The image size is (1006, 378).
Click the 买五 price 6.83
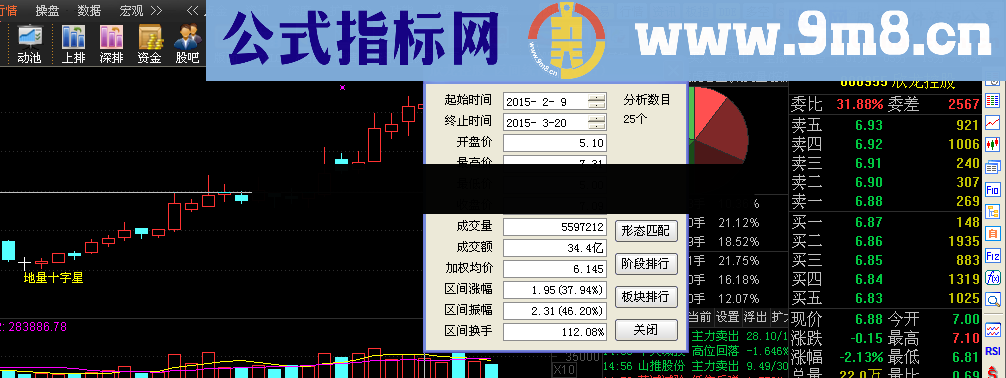coord(869,298)
